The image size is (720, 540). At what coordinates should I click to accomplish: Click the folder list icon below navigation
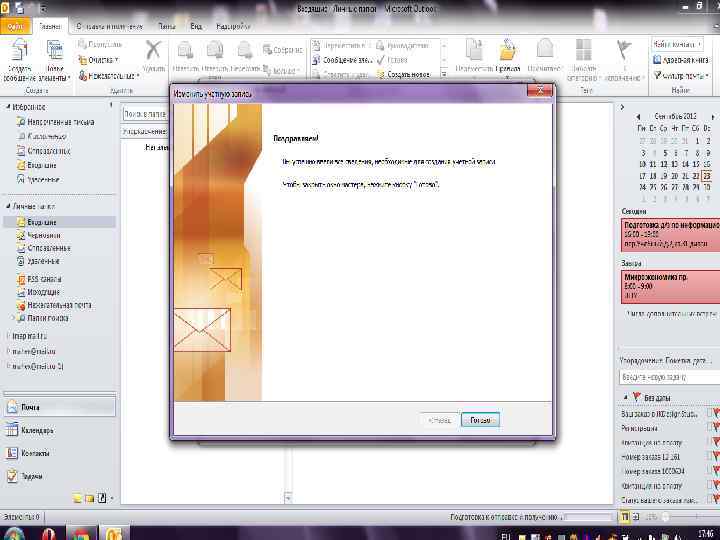90,498
